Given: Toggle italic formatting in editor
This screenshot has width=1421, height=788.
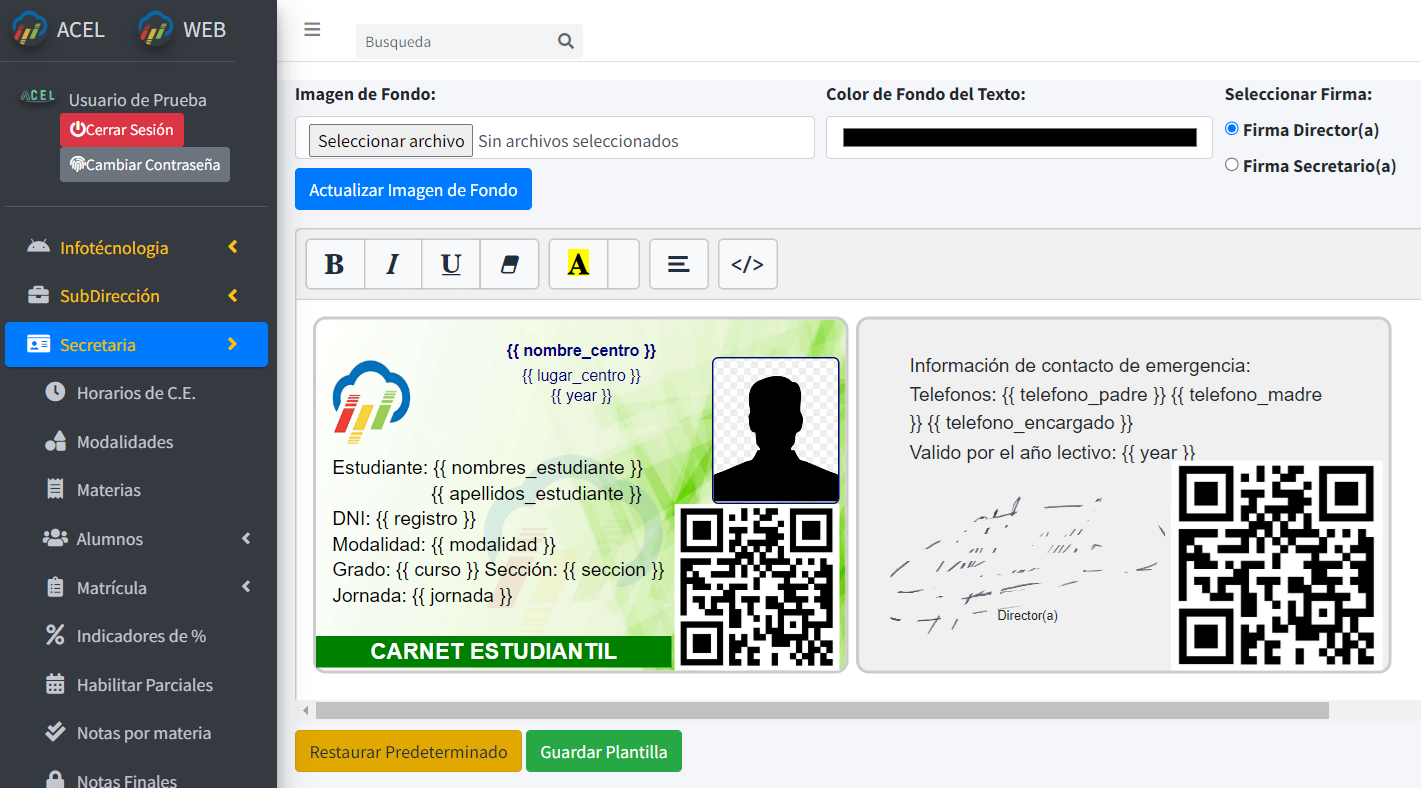Looking at the screenshot, I should point(393,264).
